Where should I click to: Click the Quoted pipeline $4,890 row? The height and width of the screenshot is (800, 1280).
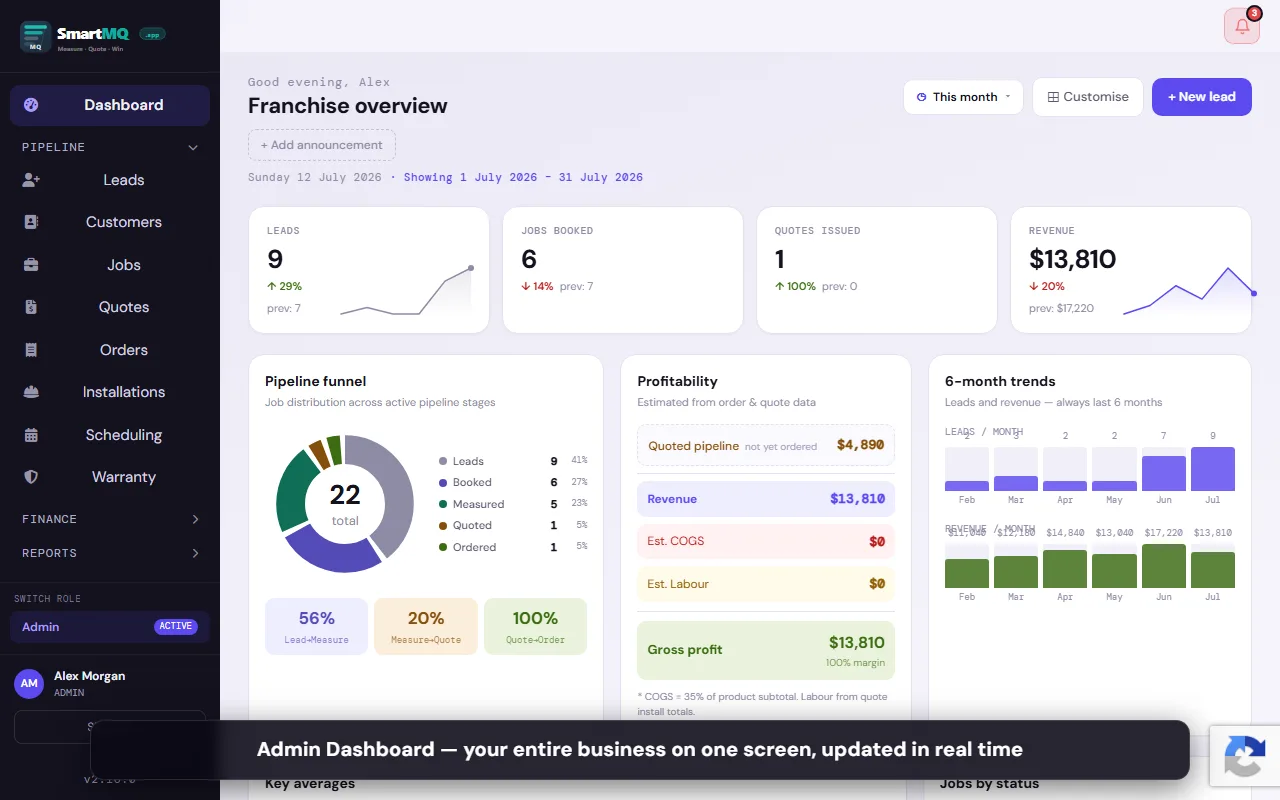coord(766,445)
